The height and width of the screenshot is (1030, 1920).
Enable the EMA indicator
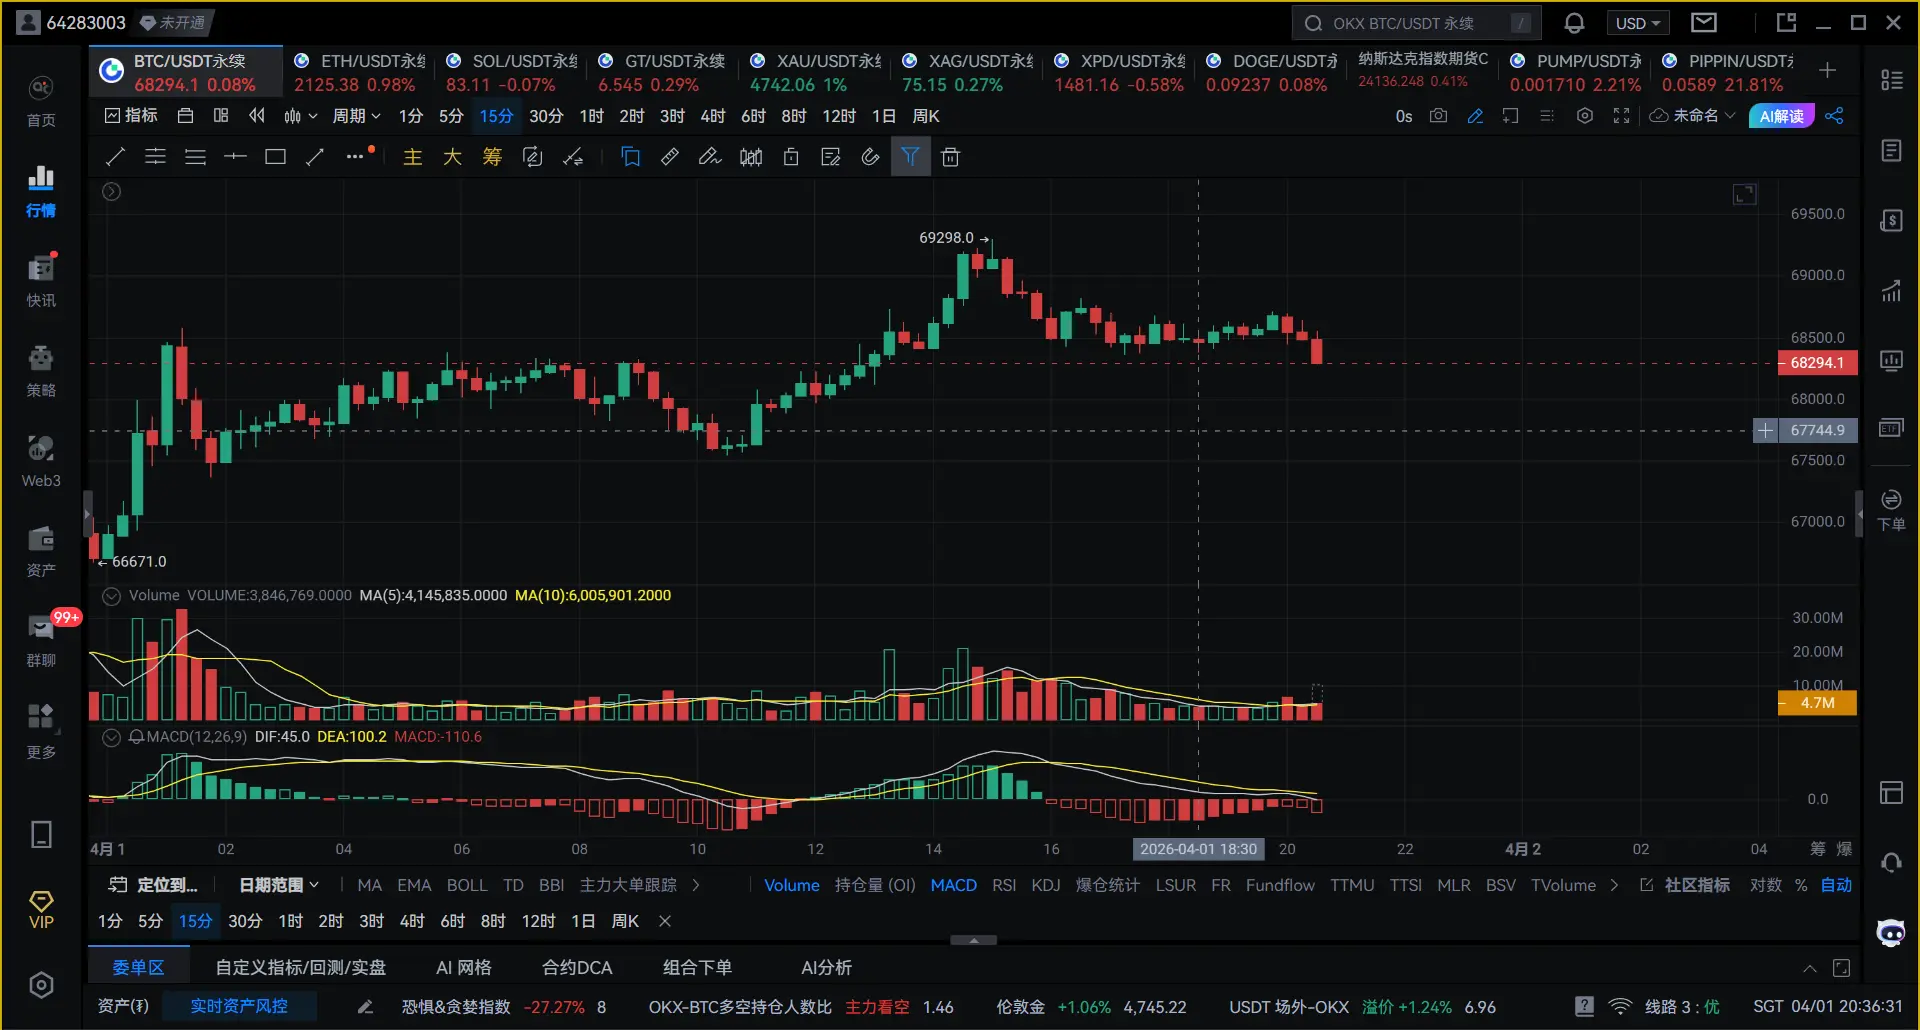click(414, 885)
